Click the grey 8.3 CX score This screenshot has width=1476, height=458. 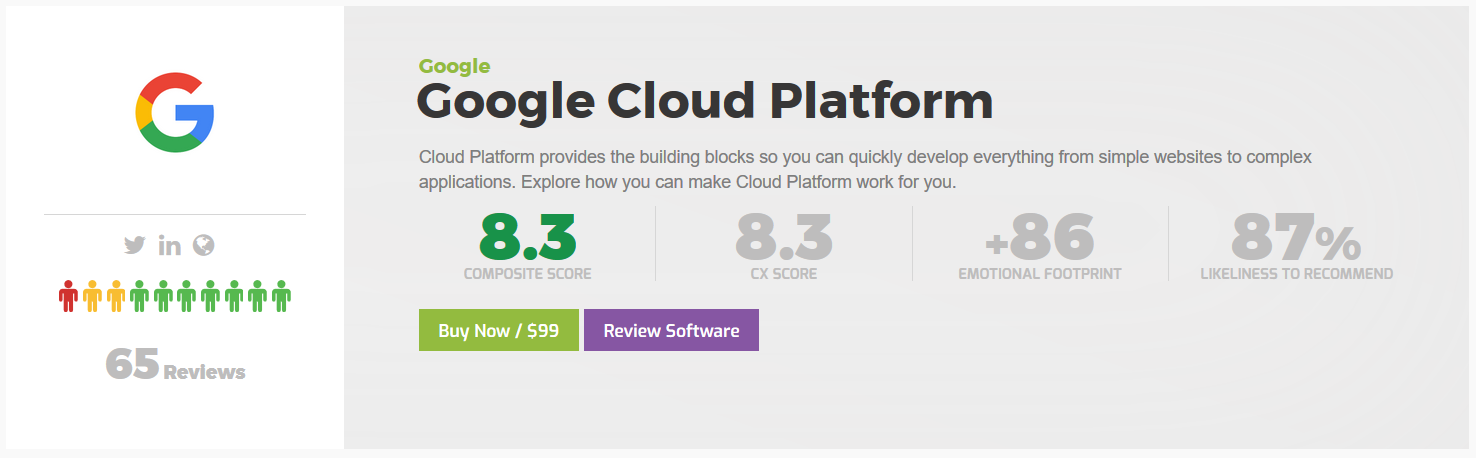coord(783,238)
